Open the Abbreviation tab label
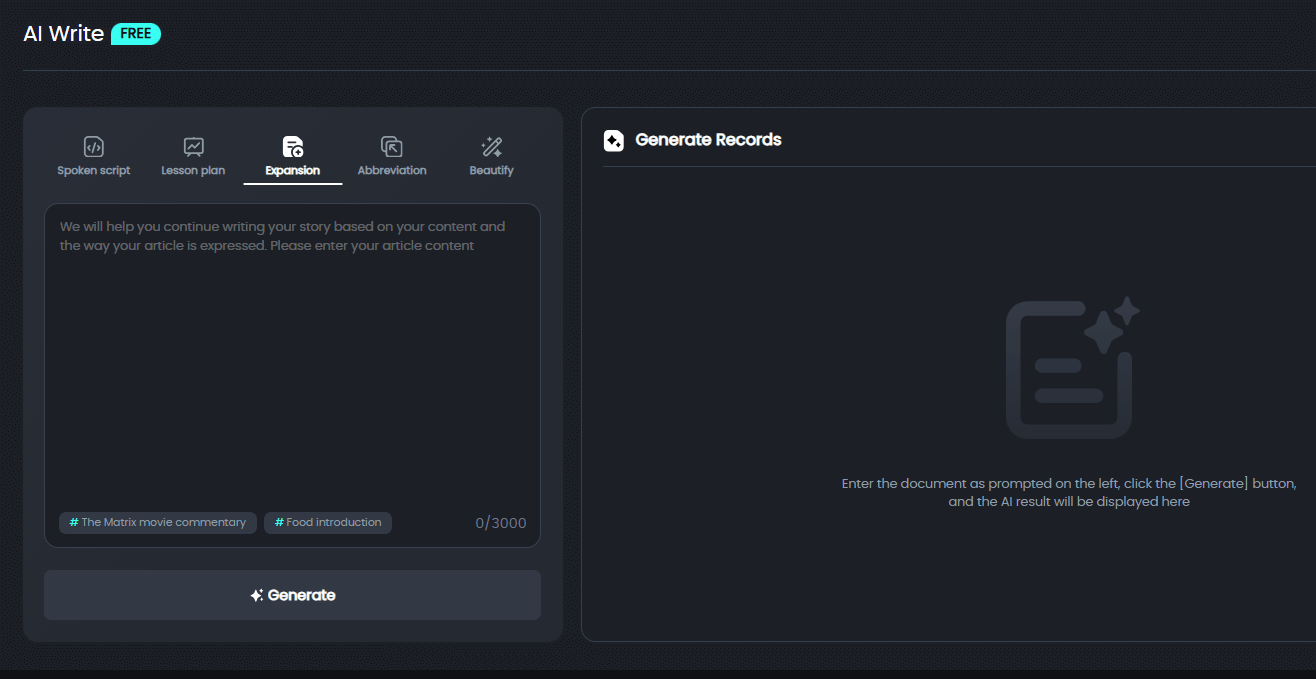This screenshot has width=1316, height=679. [x=392, y=171]
